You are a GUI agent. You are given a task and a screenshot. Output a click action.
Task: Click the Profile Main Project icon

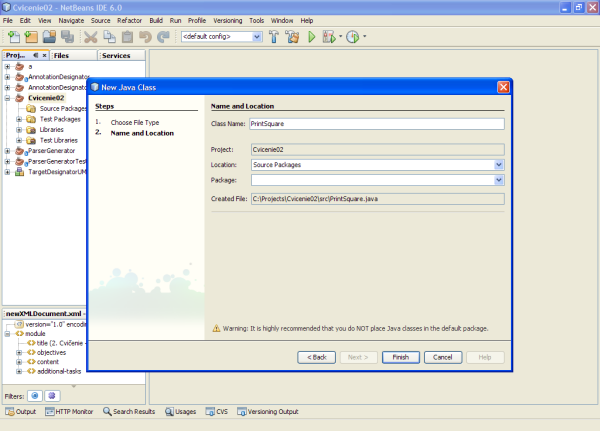coord(352,37)
